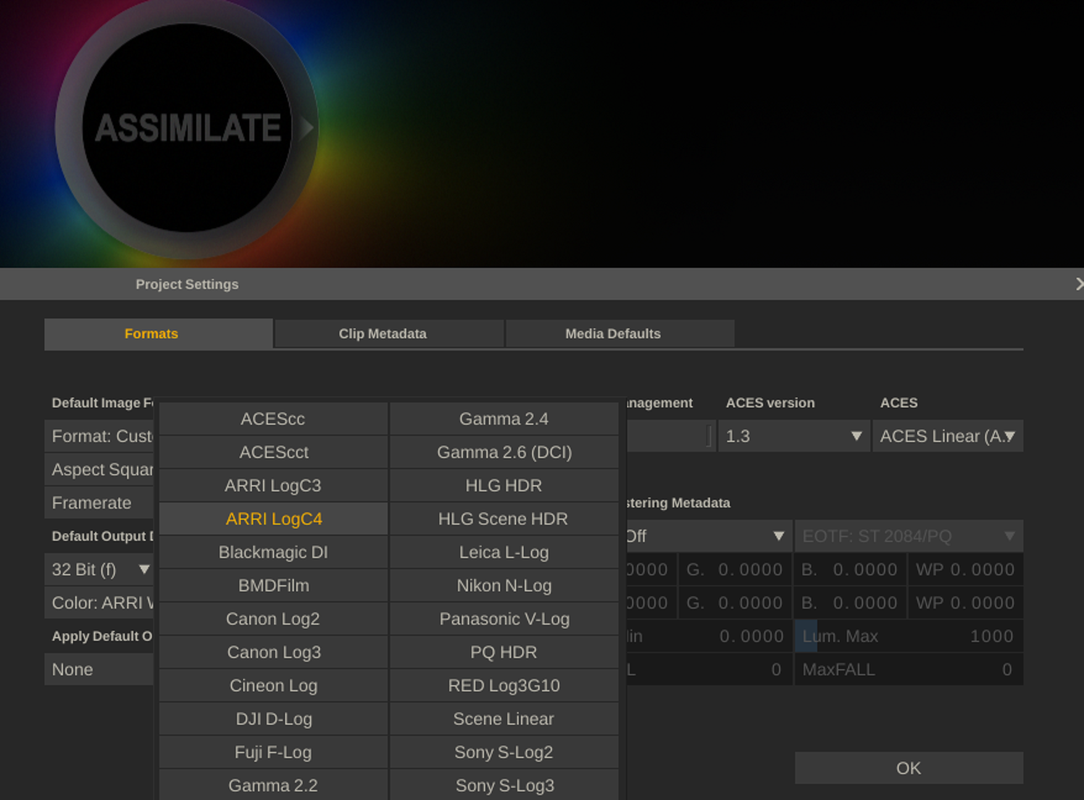Choose RED Log3G10 curve
The height and width of the screenshot is (800, 1084).
[504, 685]
